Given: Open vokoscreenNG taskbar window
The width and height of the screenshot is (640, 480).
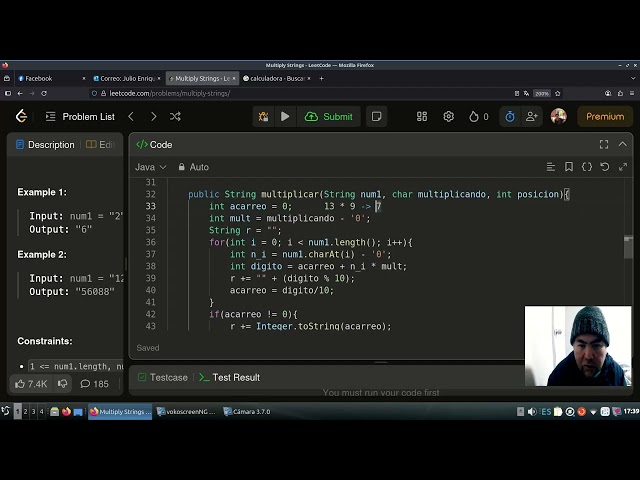Looking at the screenshot, I should [x=186, y=411].
